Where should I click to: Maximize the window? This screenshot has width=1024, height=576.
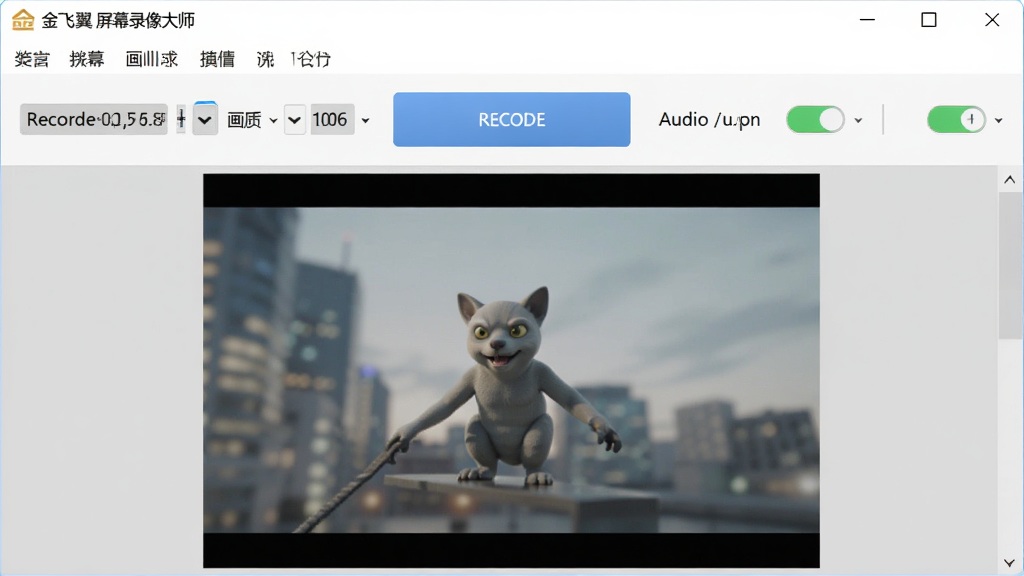(929, 20)
